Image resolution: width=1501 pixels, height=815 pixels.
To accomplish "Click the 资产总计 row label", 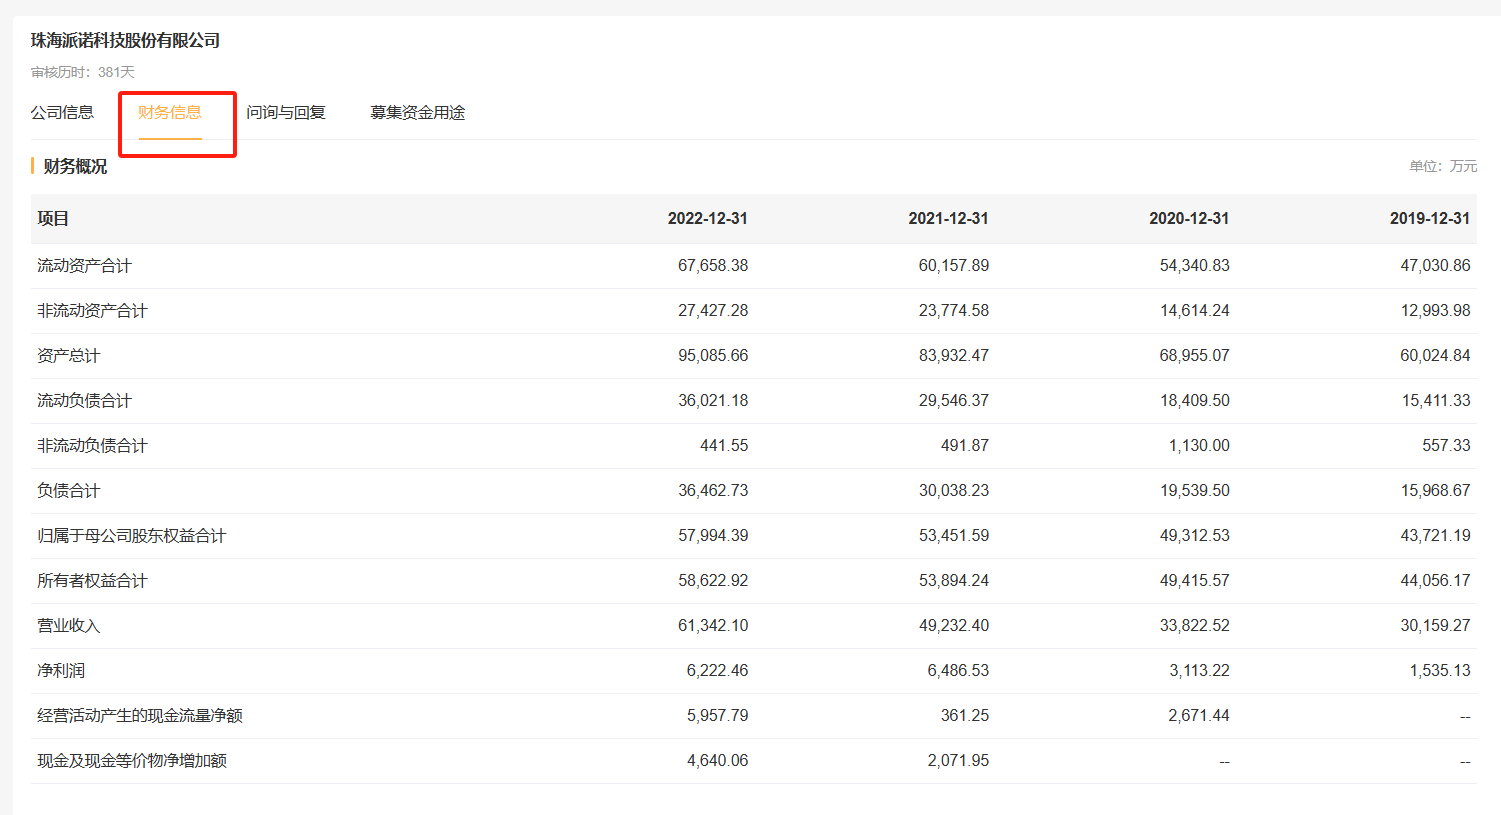I will (x=68, y=356).
